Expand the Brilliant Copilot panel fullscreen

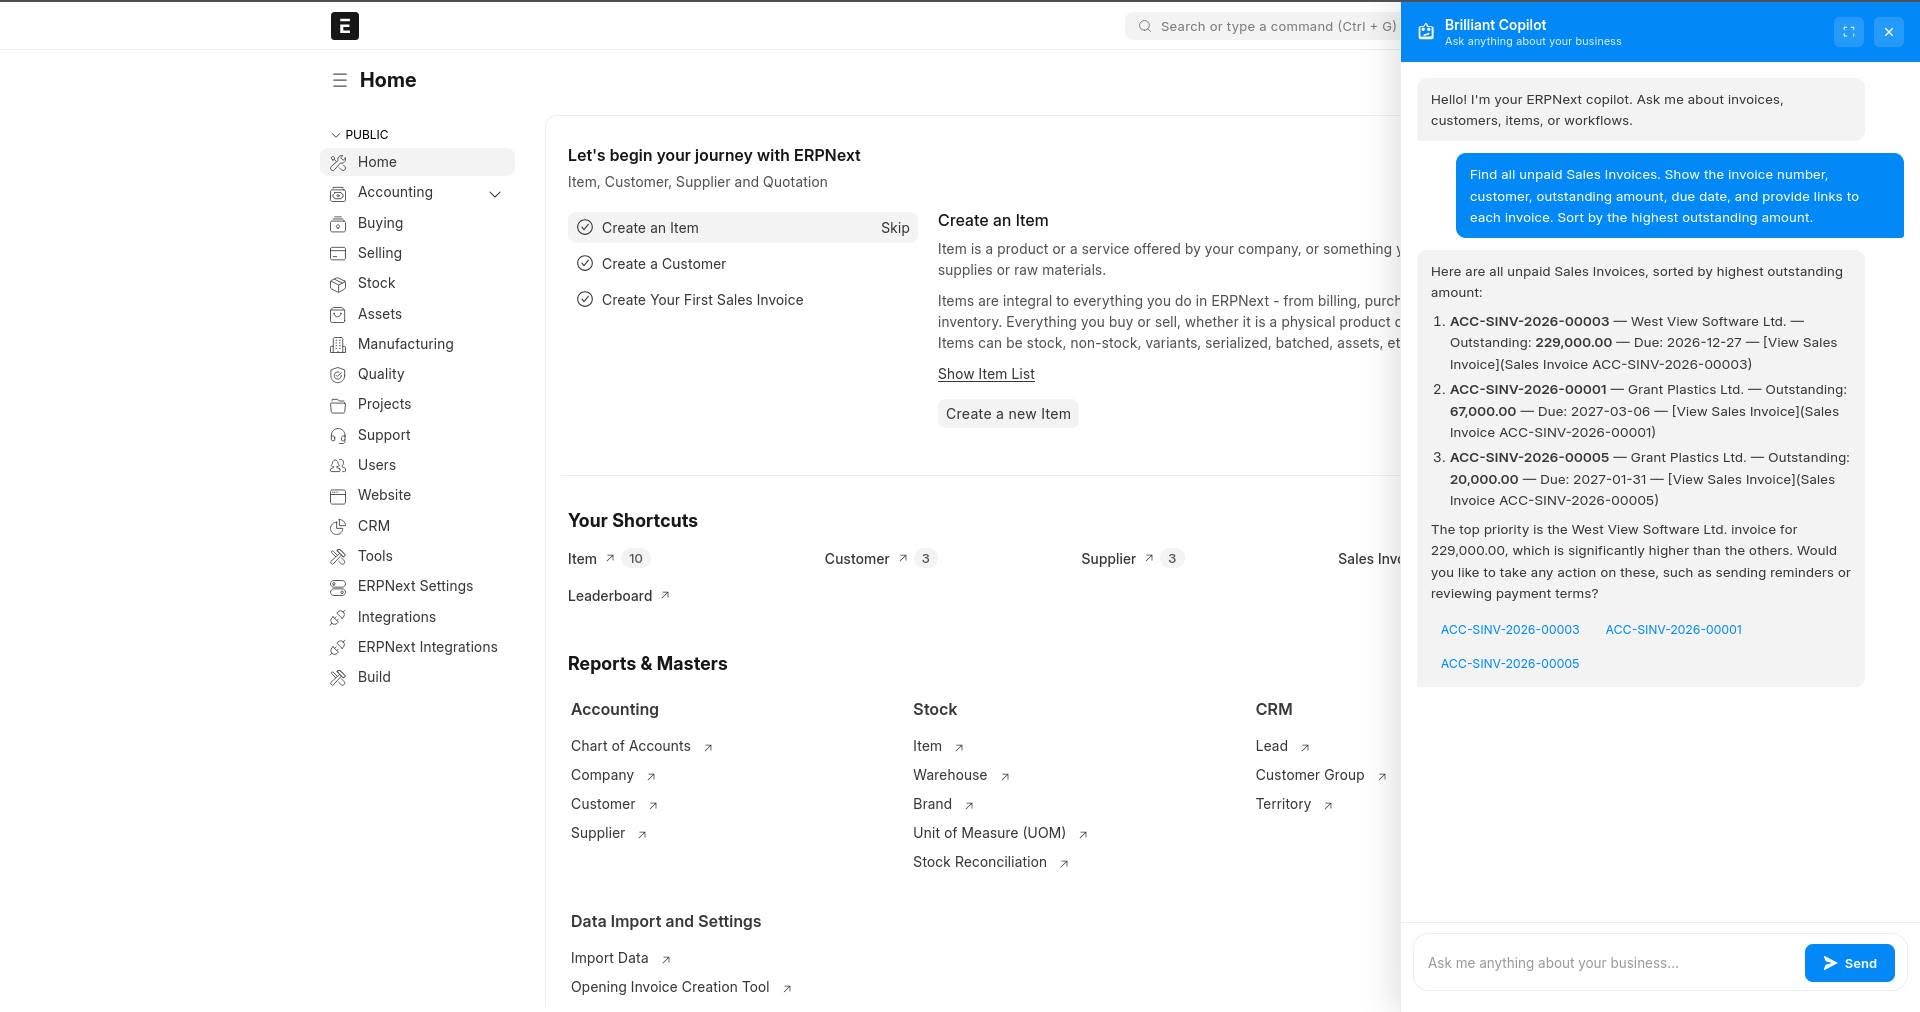1849,32
